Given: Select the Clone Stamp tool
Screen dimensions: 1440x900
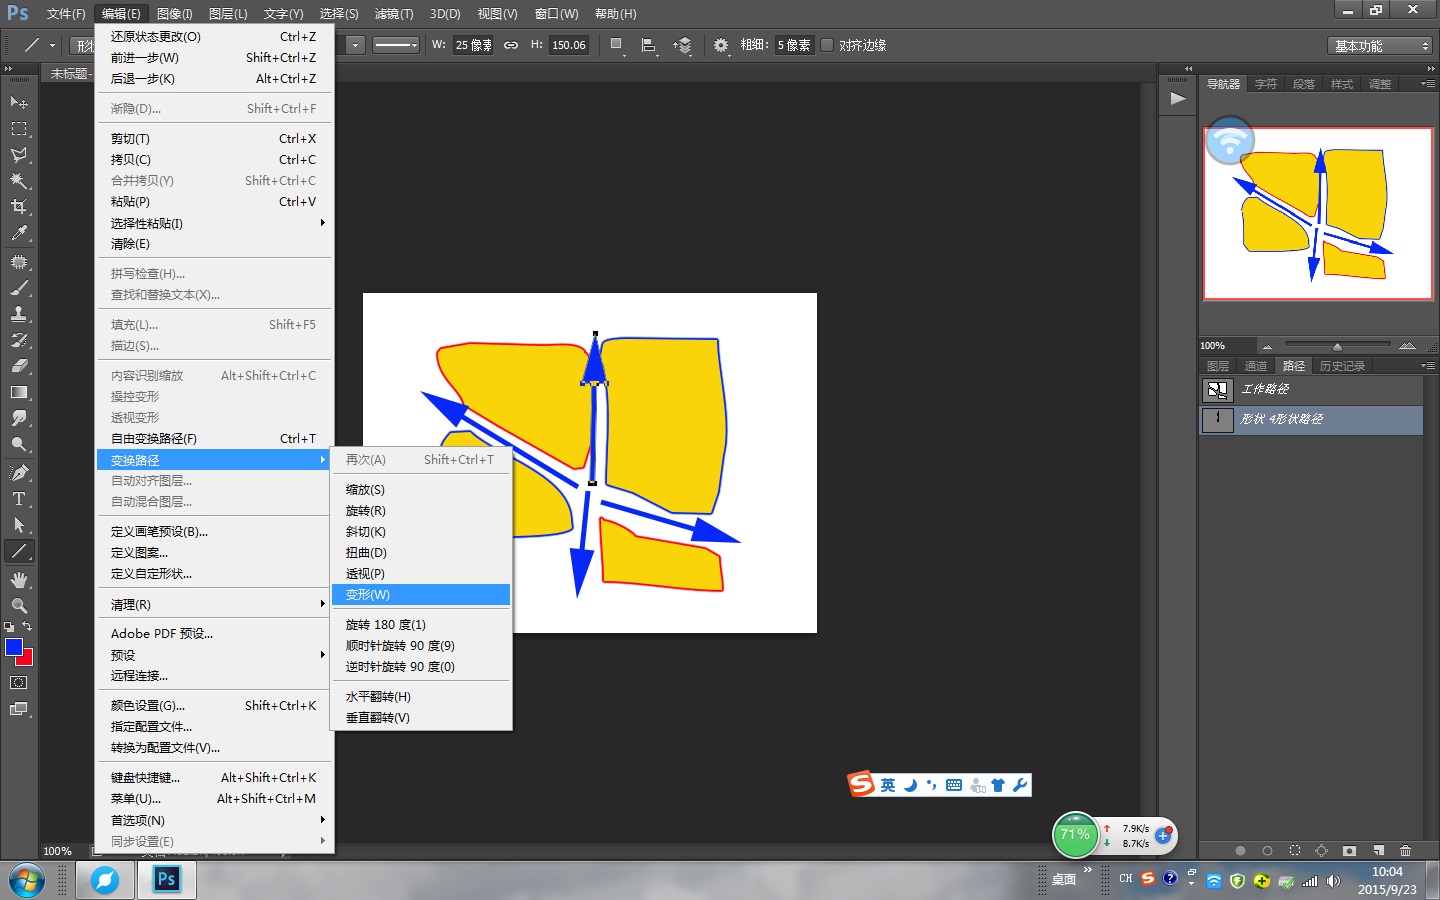Looking at the screenshot, I should point(19,314).
